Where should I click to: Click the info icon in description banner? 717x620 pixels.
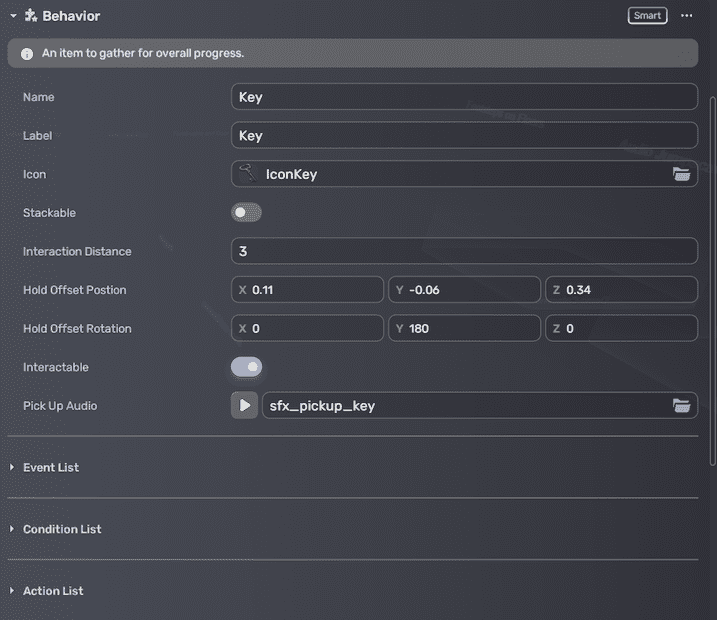(x=27, y=54)
